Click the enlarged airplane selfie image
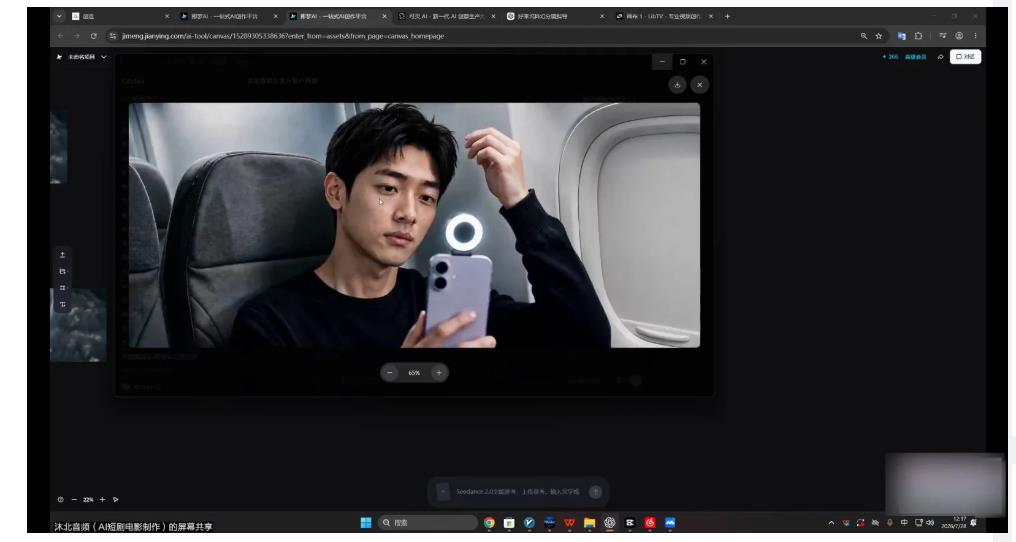The height and width of the screenshot is (542, 1016). click(x=414, y=225)
